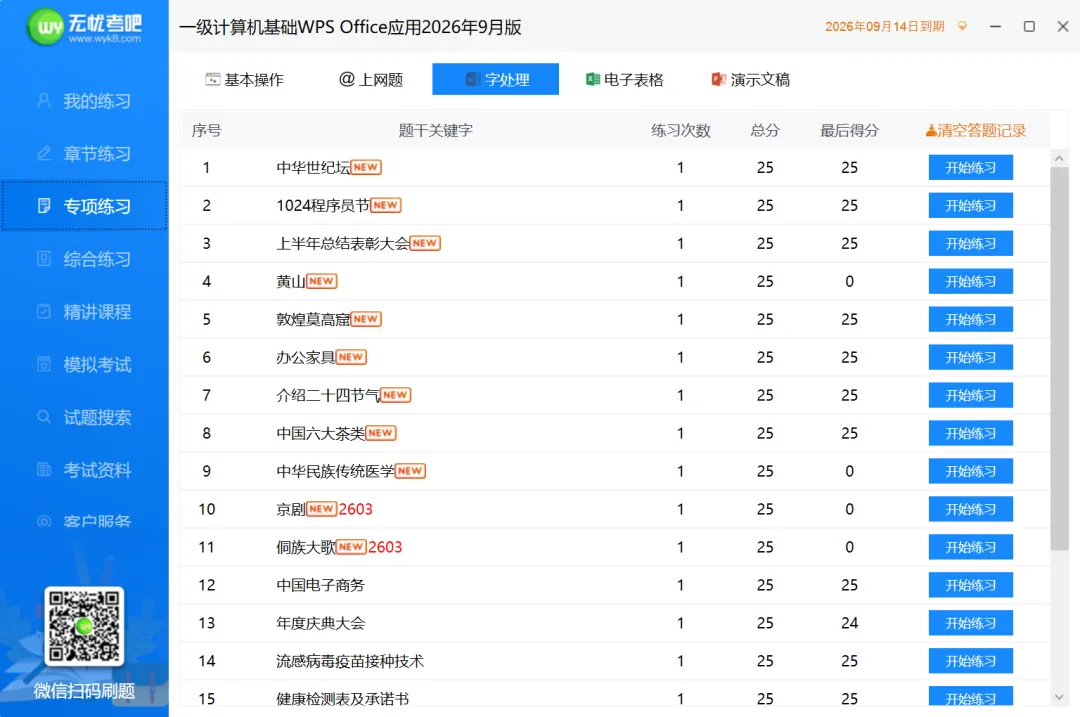
Task: Open 试题搜索 in the sidebar
Action: coord(84,417)
